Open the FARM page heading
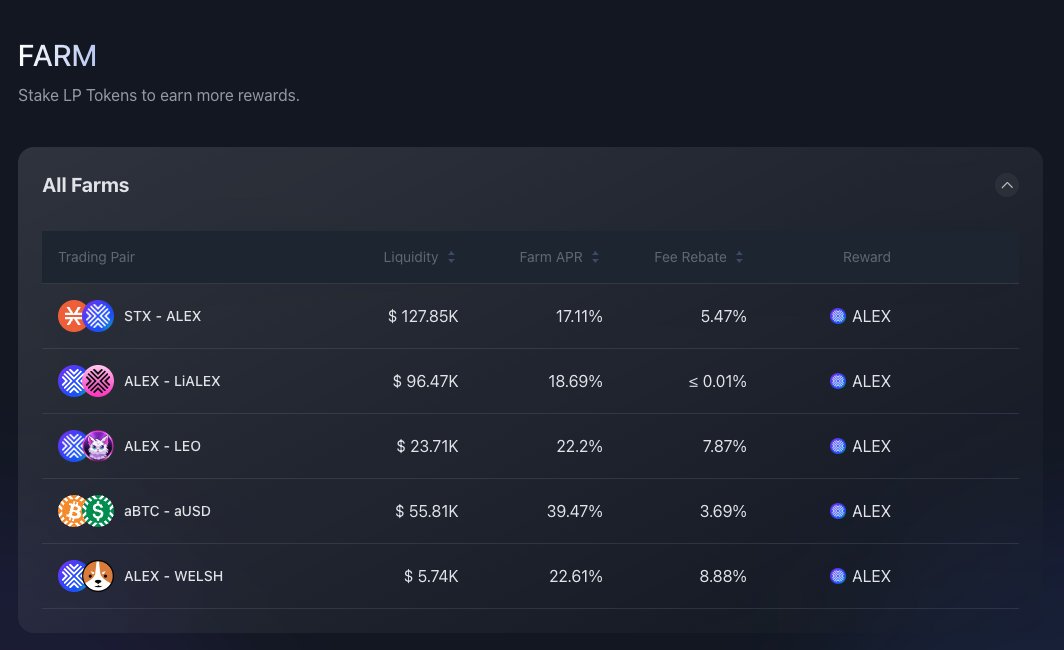Image resolution: width=1064 pixels, height=650 pixels. pyautogui.click(x=57, y=57)
